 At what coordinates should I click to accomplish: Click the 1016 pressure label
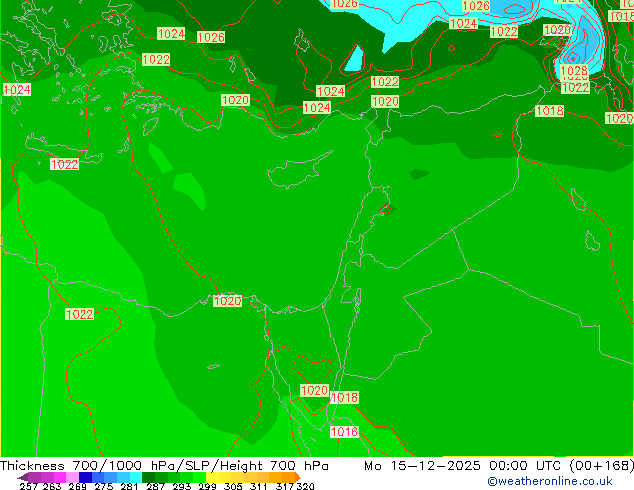344,432
